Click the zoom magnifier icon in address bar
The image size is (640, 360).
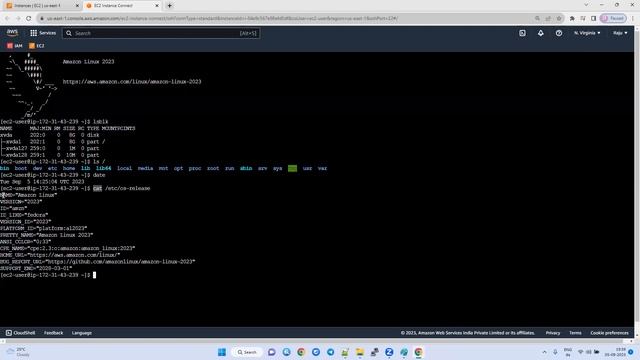click(x=537, y=18)
